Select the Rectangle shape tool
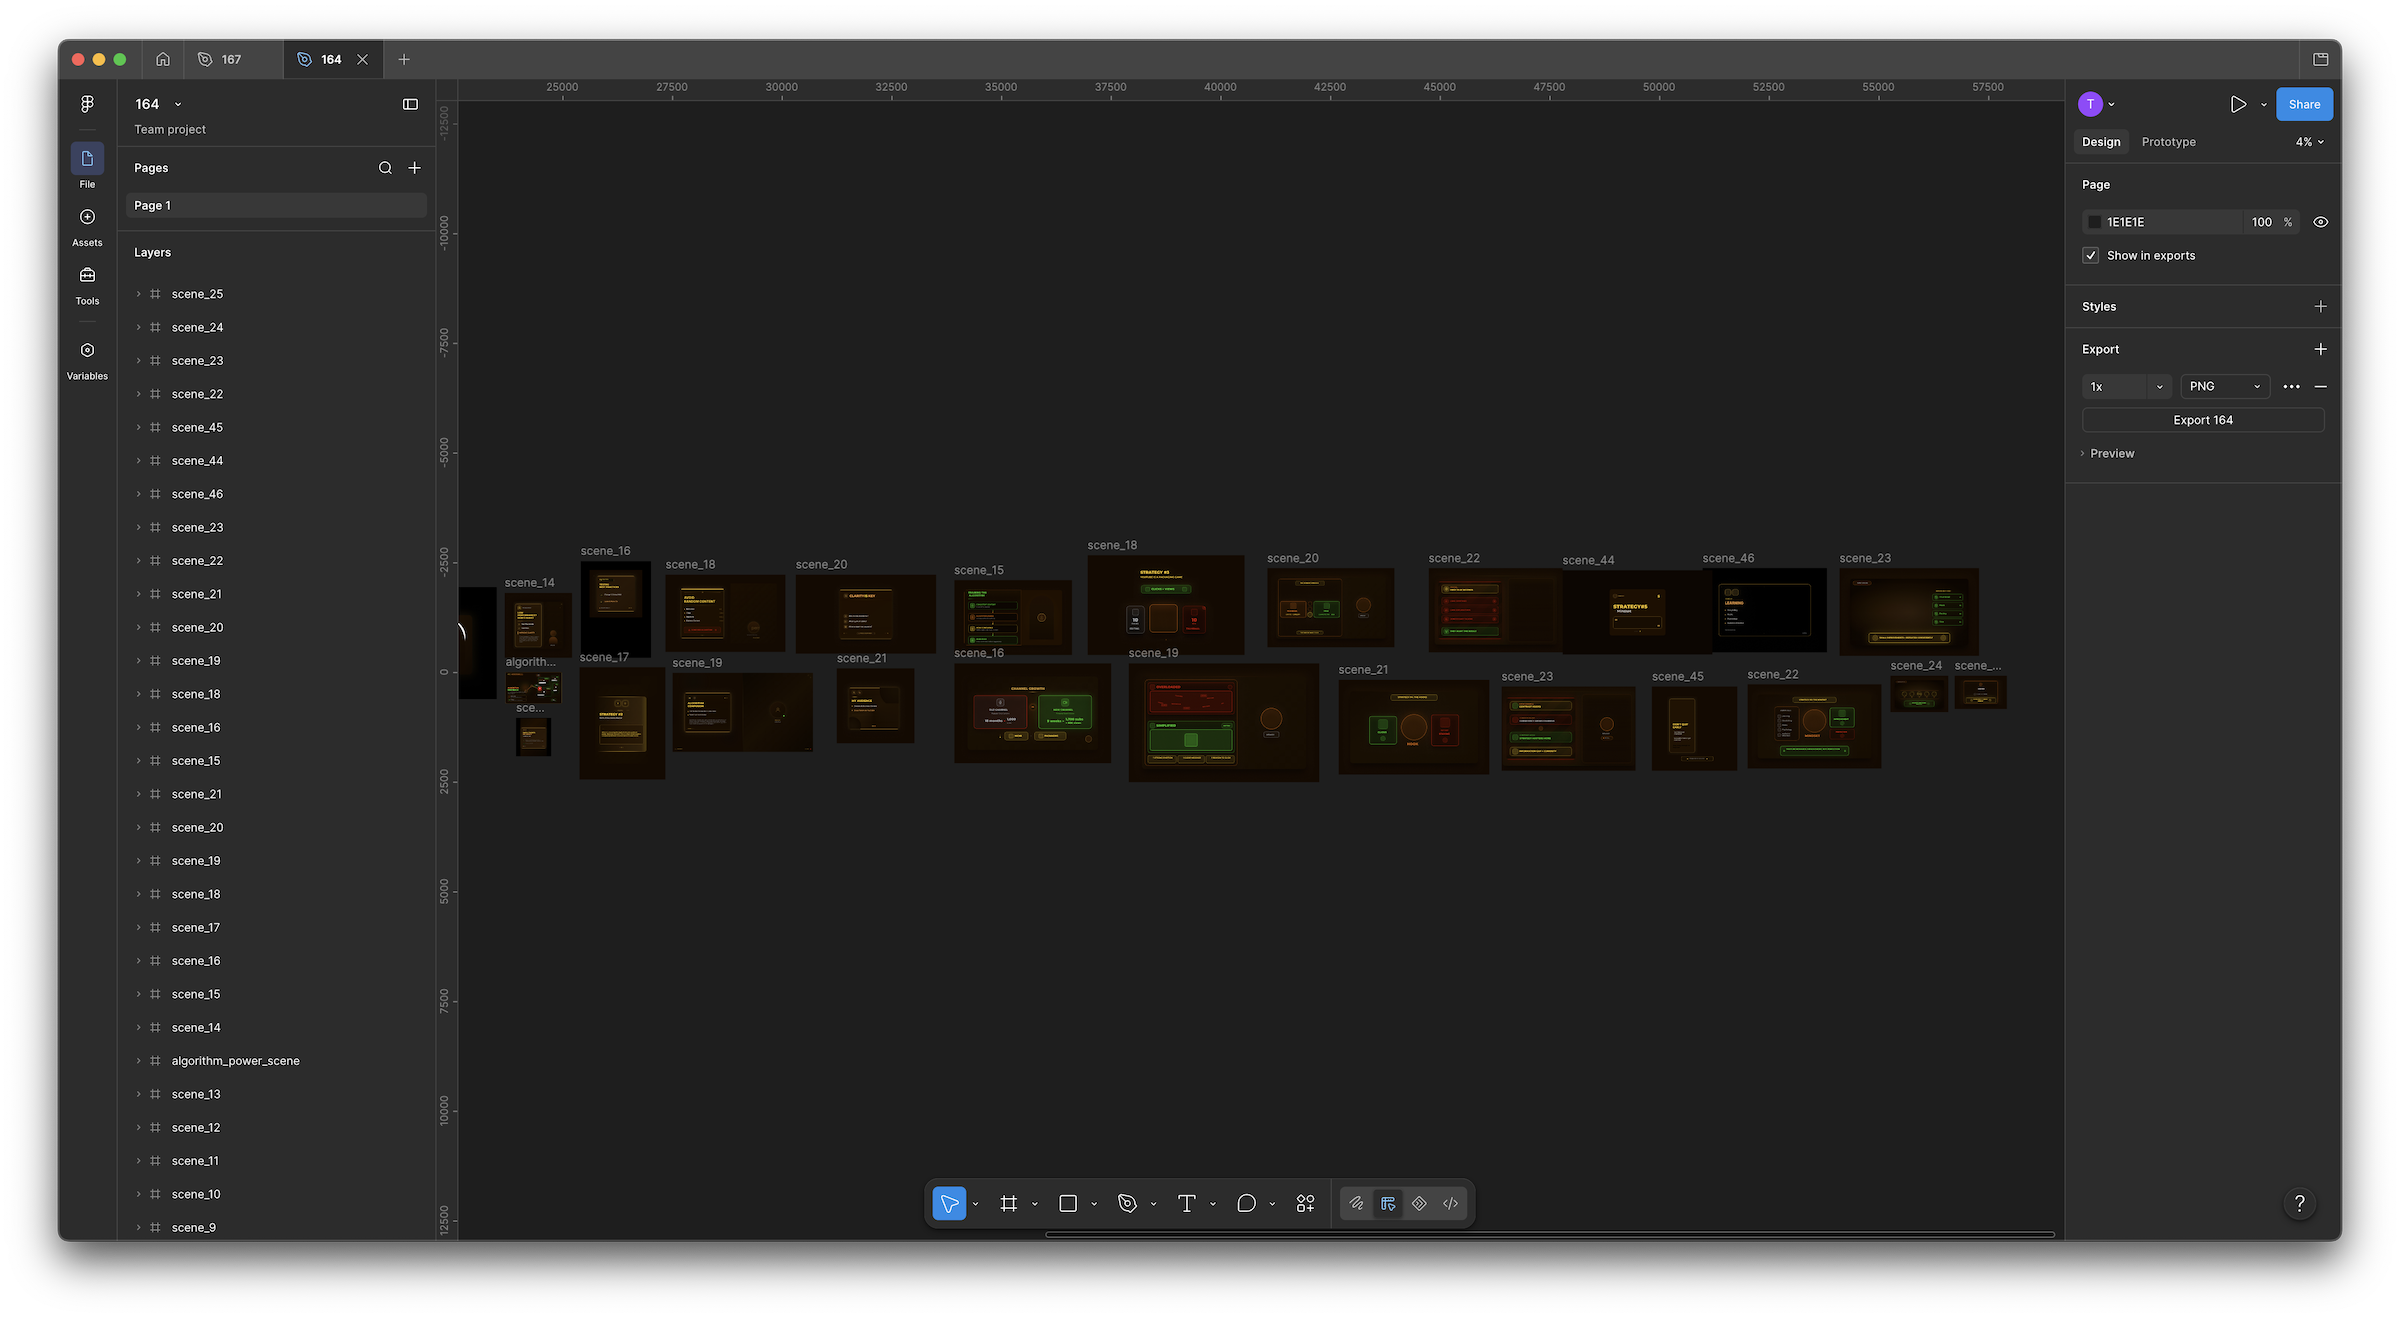The height and width of the screenshot is (1318, 2400). (1068, 1203)
